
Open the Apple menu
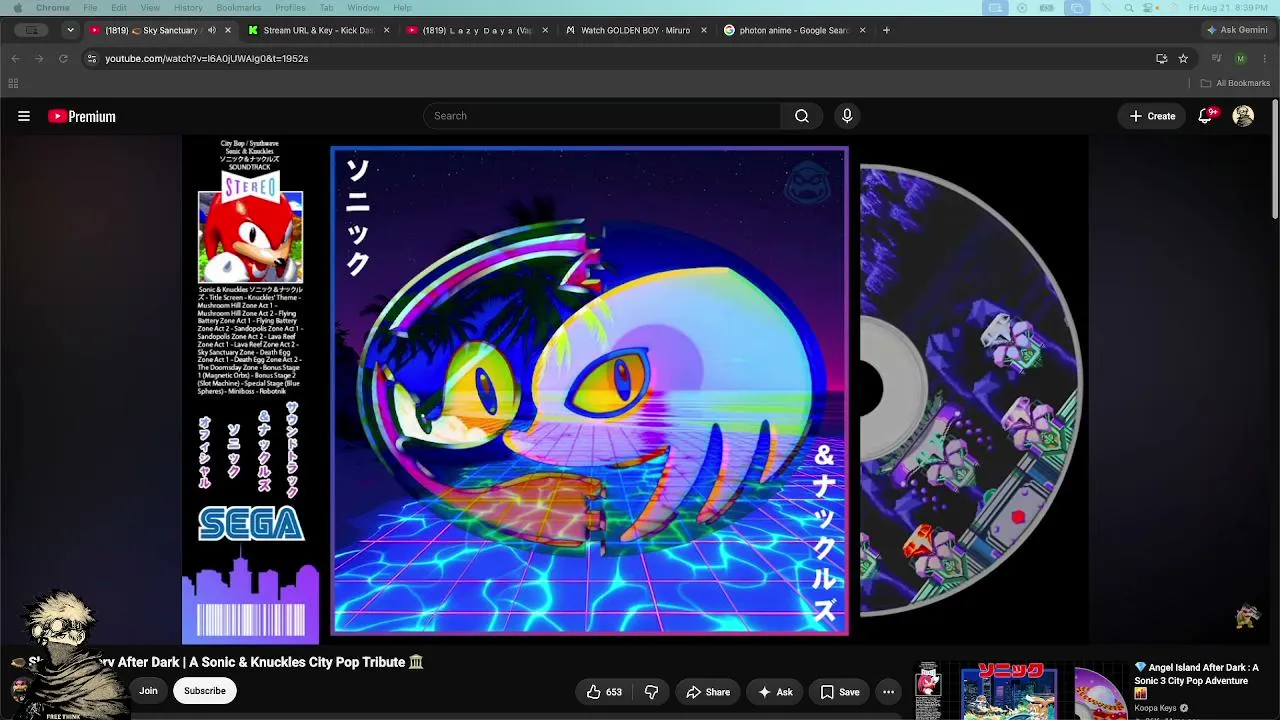coord(16,8)
